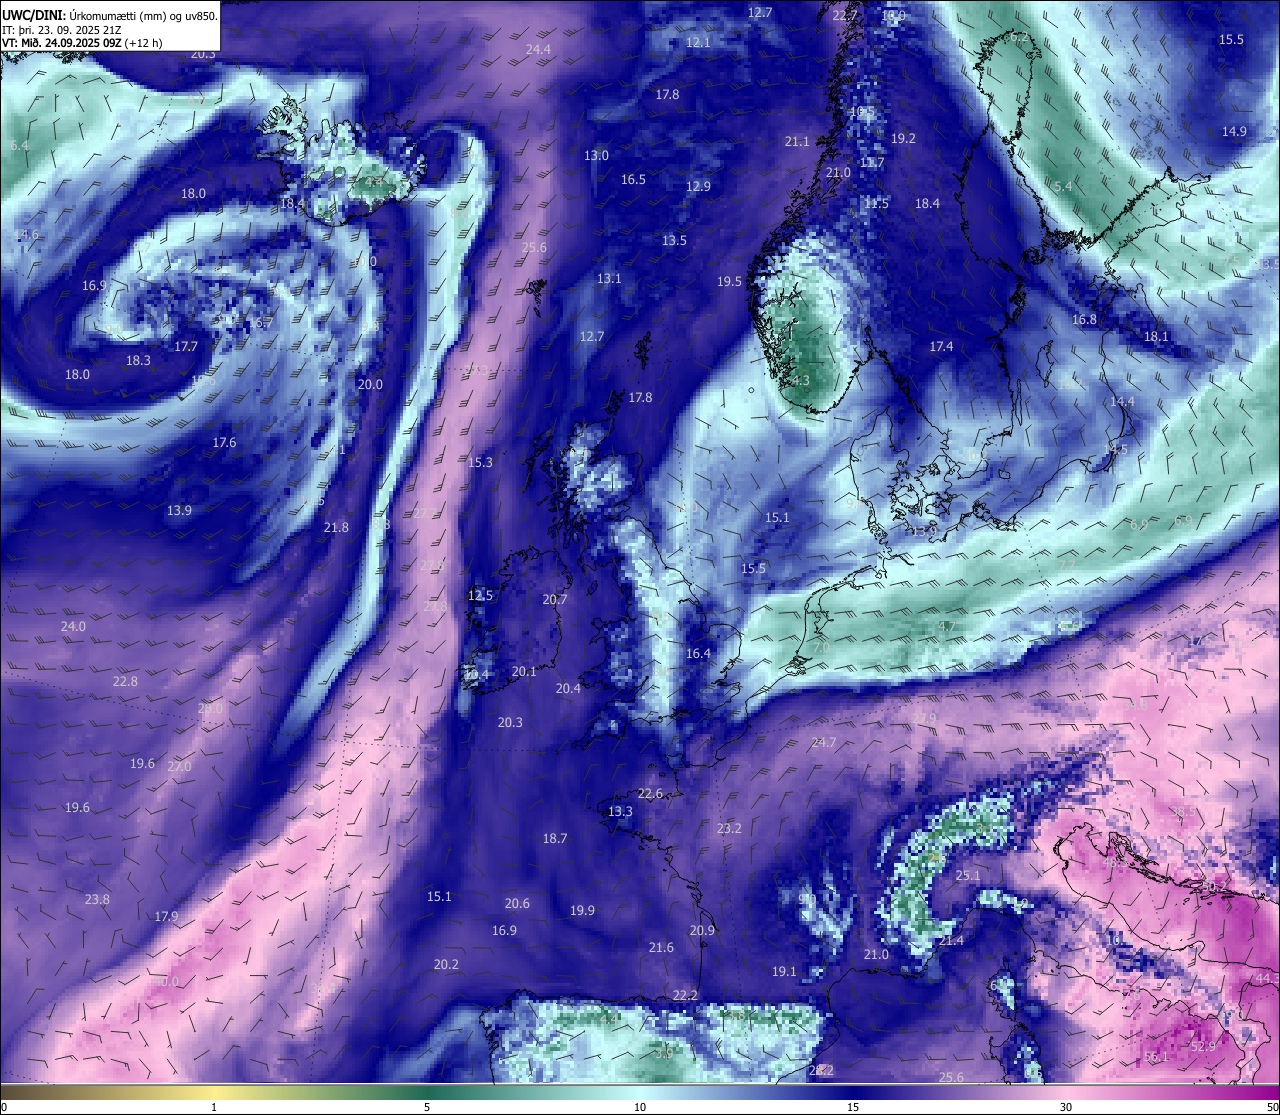Click the 22.6 value near Brittany
The width and height of the screenshot is (1280, 1115).
650,793
